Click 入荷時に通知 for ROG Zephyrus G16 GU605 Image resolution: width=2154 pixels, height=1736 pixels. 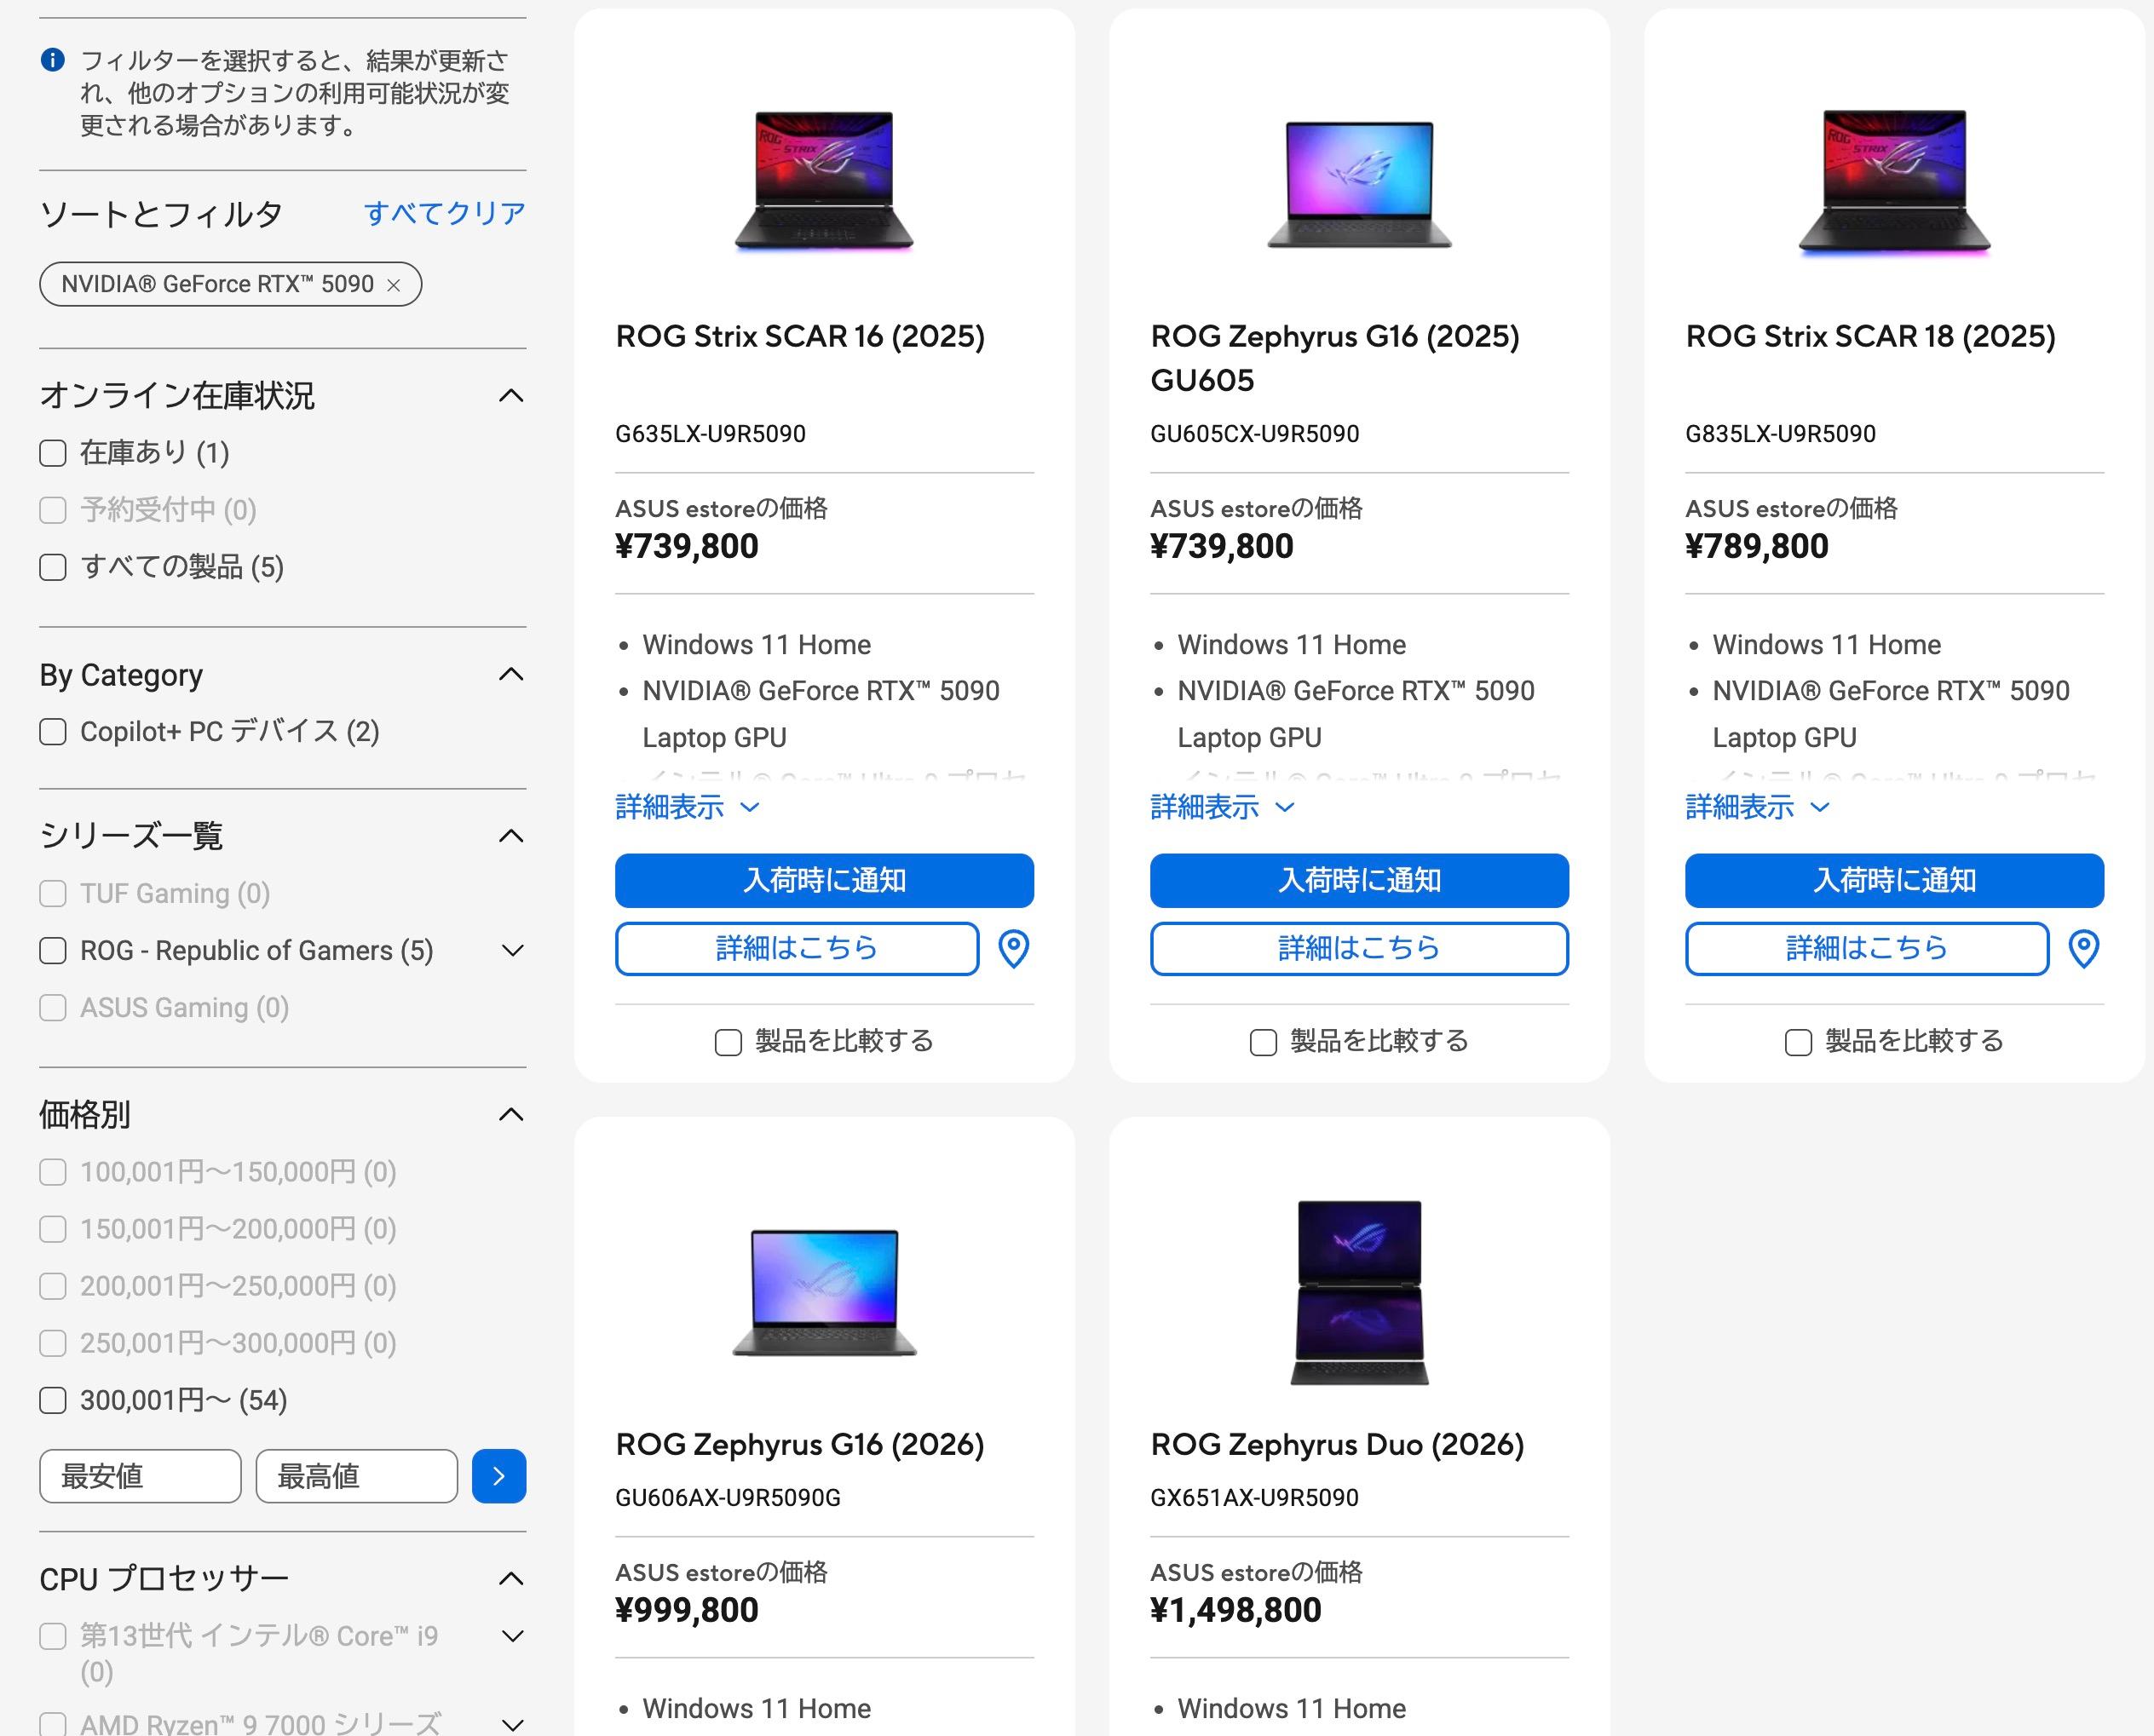point(1359,880)
